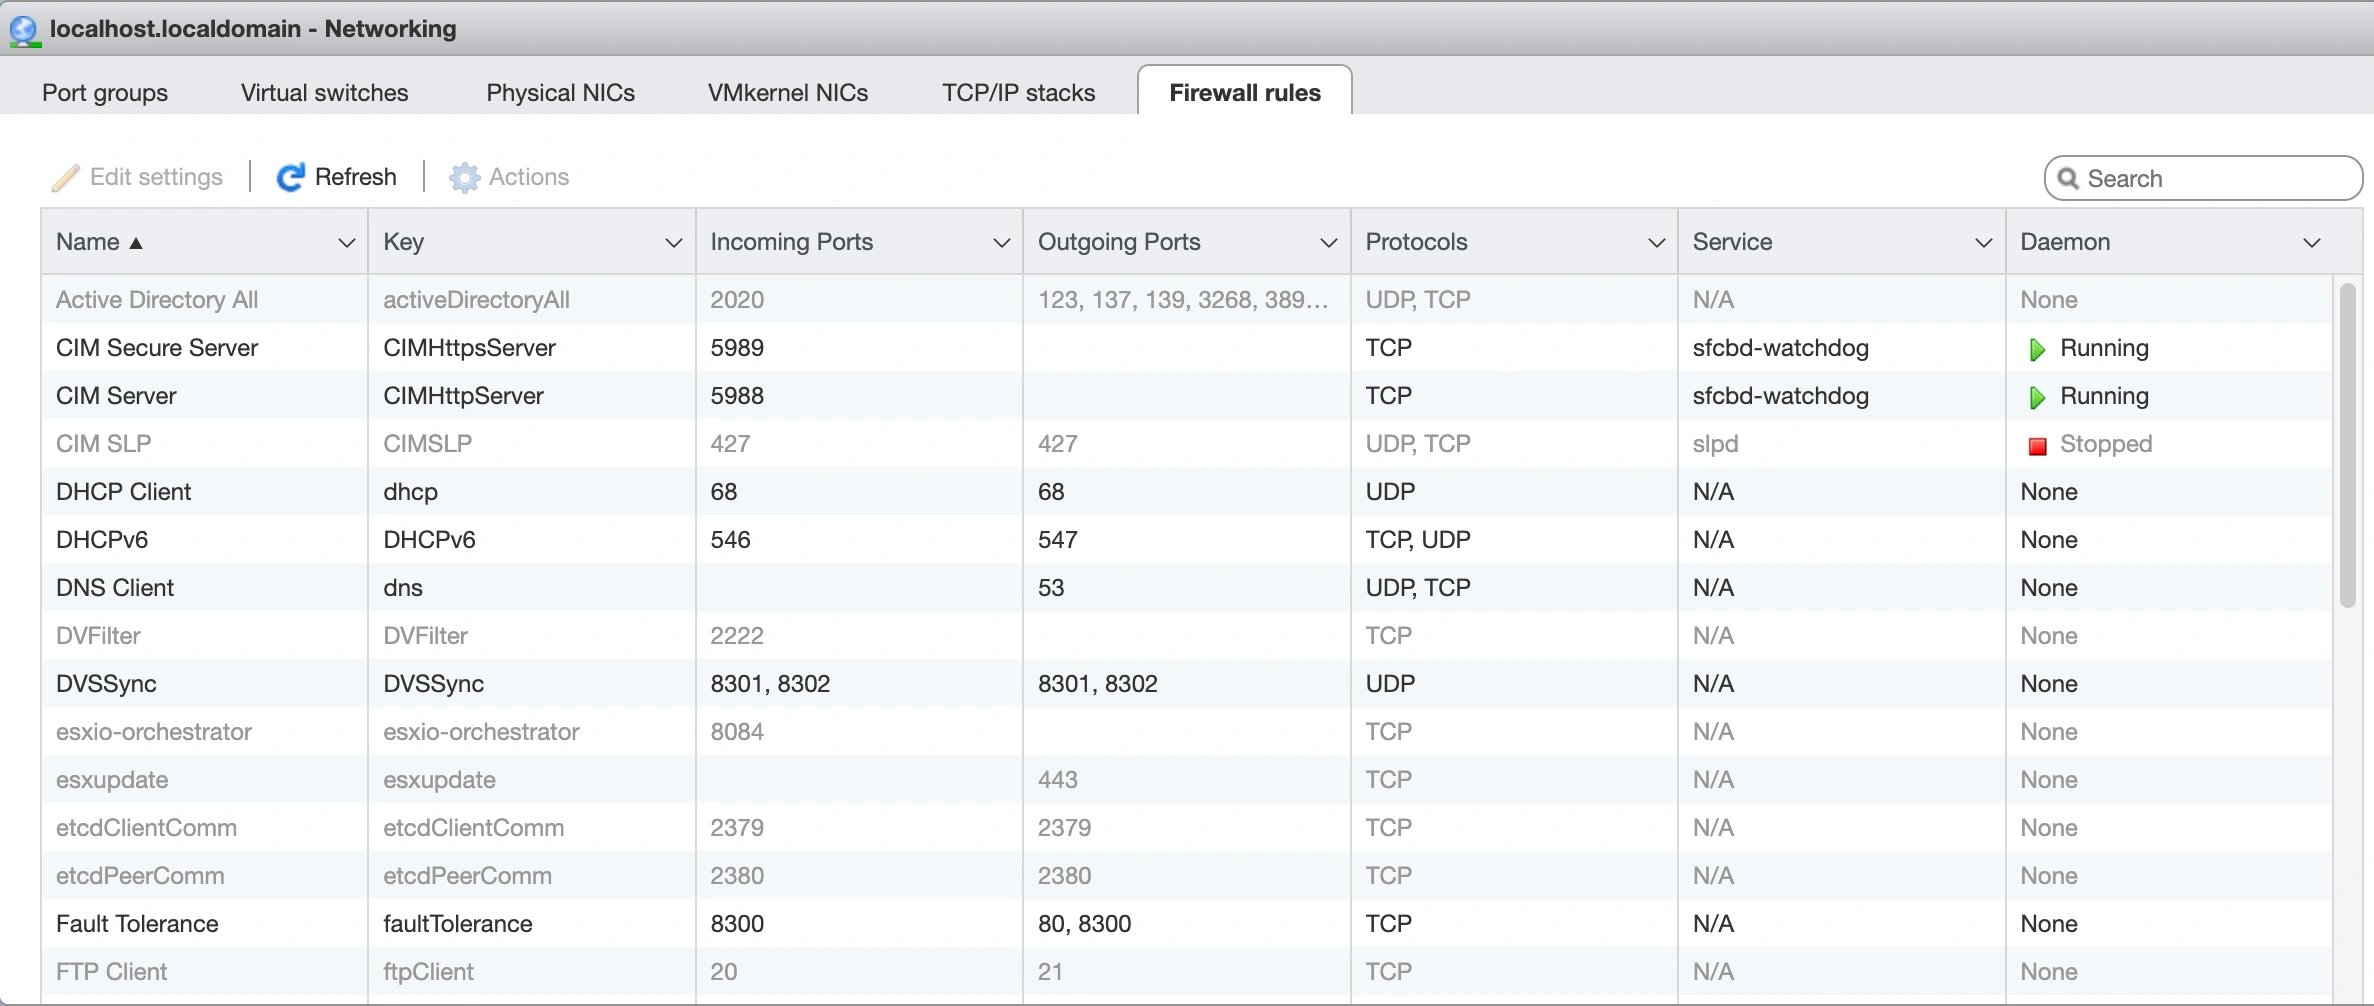Toggle the Name column sort arrow
2374x1006 pixels.
pyautogui.click(x=136, y=242)
